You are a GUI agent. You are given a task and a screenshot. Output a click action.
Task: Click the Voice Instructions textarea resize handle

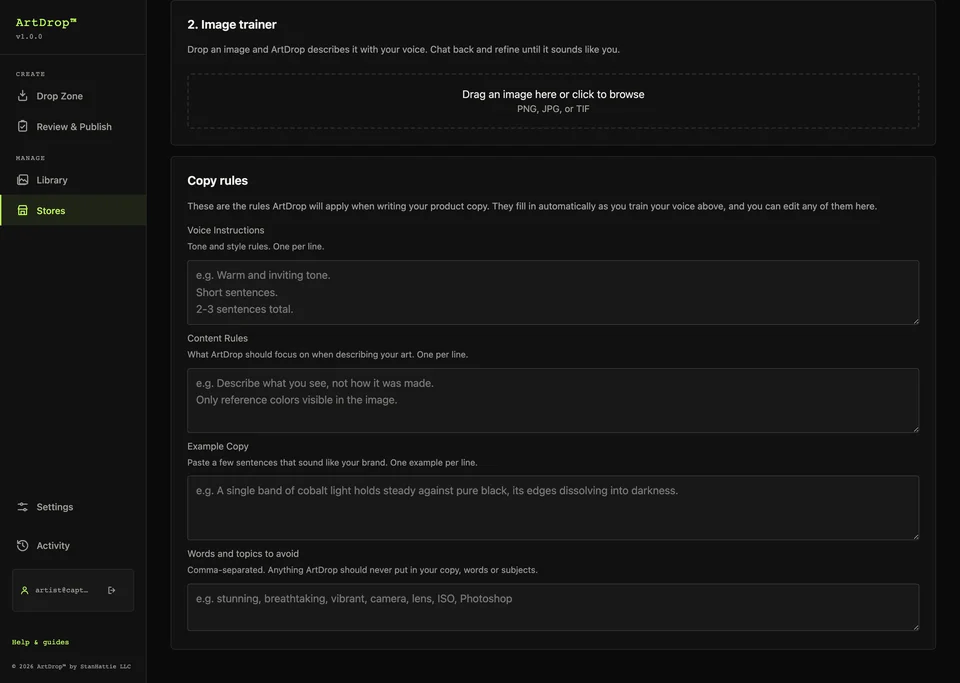tap(916, 321)
